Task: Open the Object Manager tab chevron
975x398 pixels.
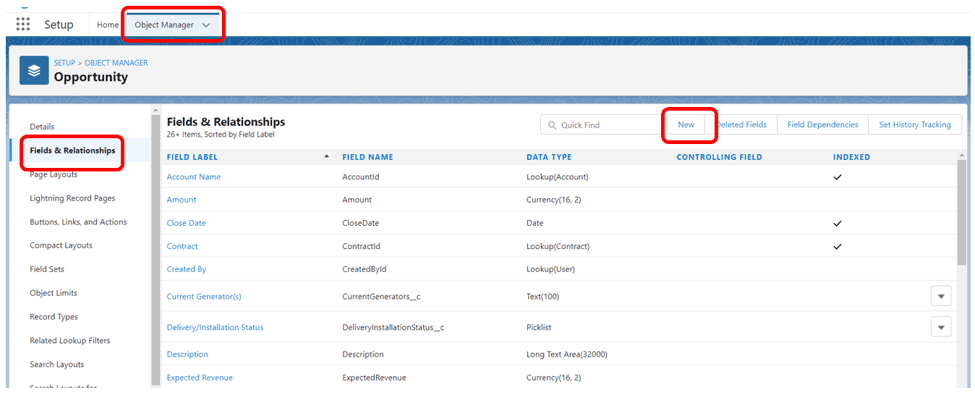Action: 206,25
